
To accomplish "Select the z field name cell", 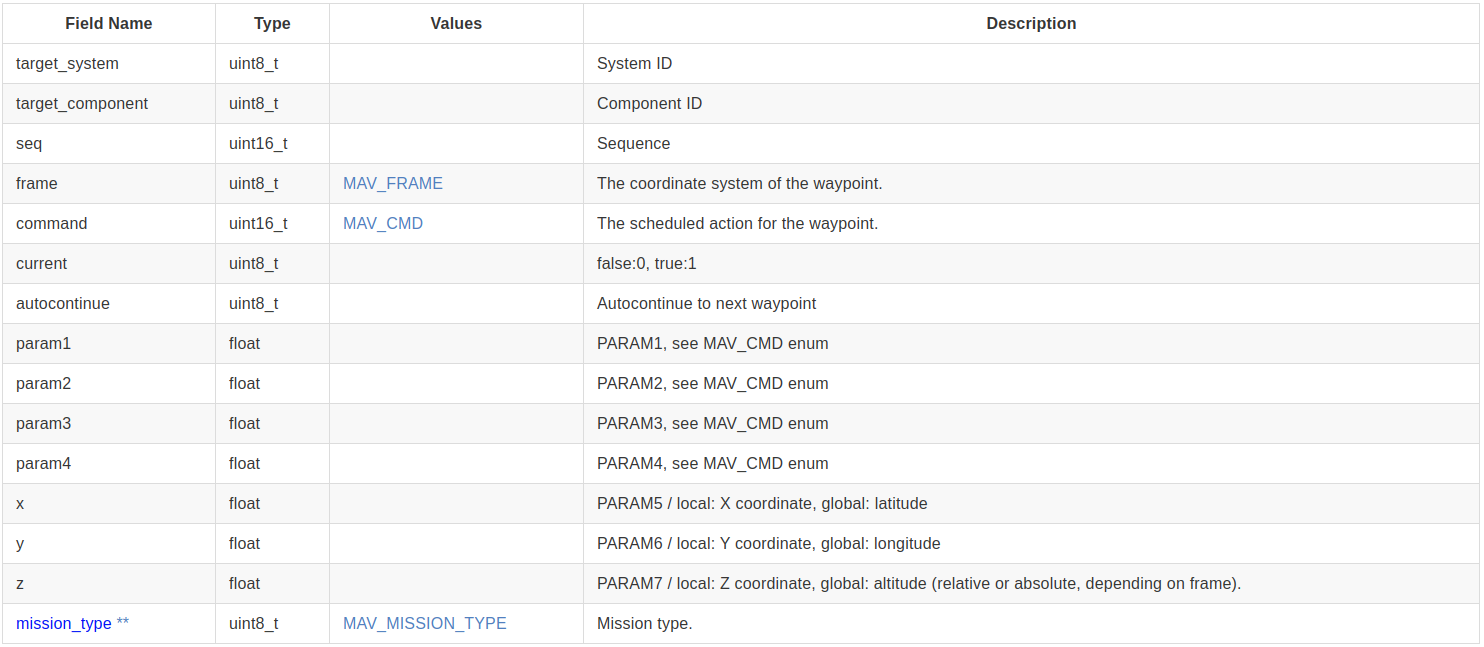I will point(109,583).
